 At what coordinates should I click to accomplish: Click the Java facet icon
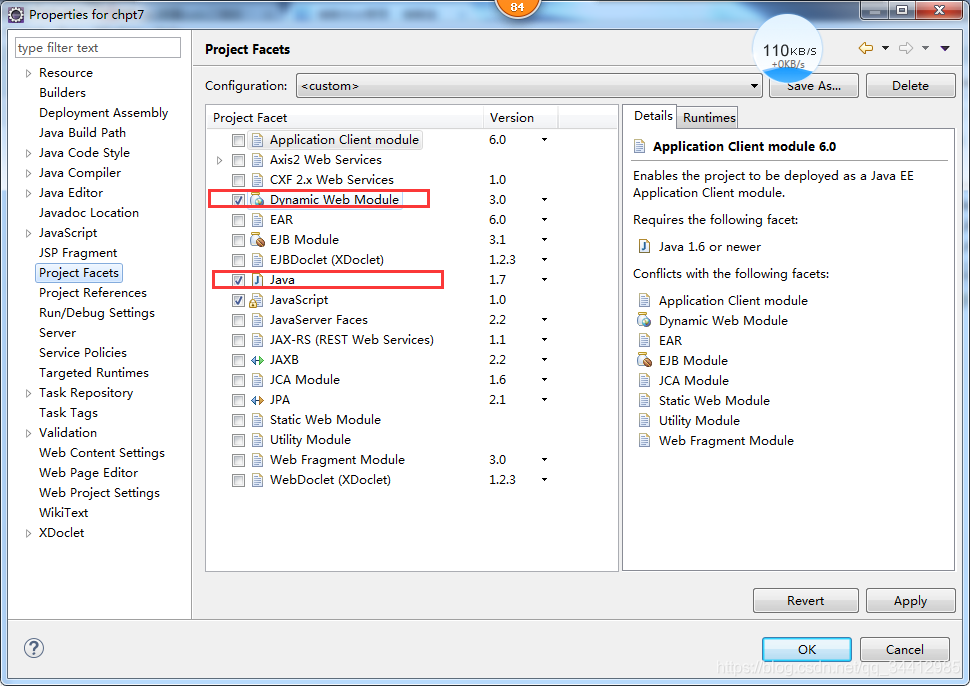coord(257,280)
